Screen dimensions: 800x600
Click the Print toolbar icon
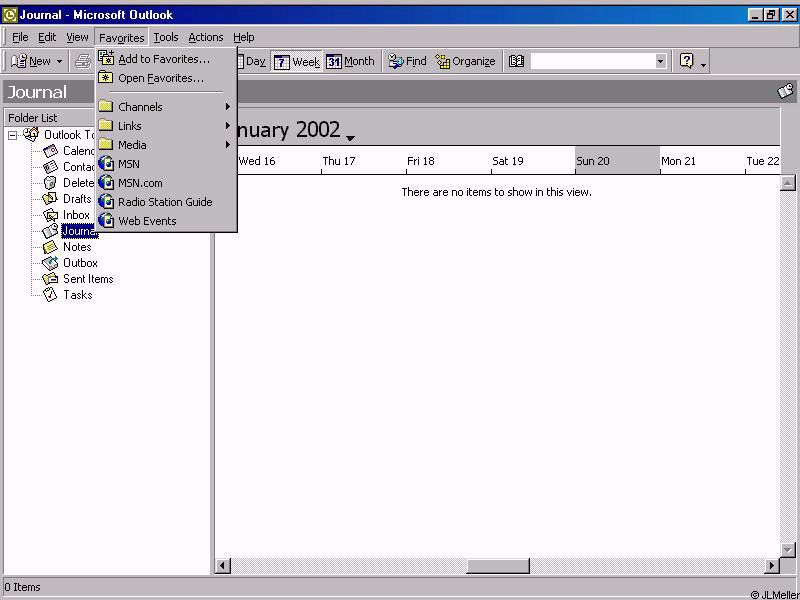point(83,61)
